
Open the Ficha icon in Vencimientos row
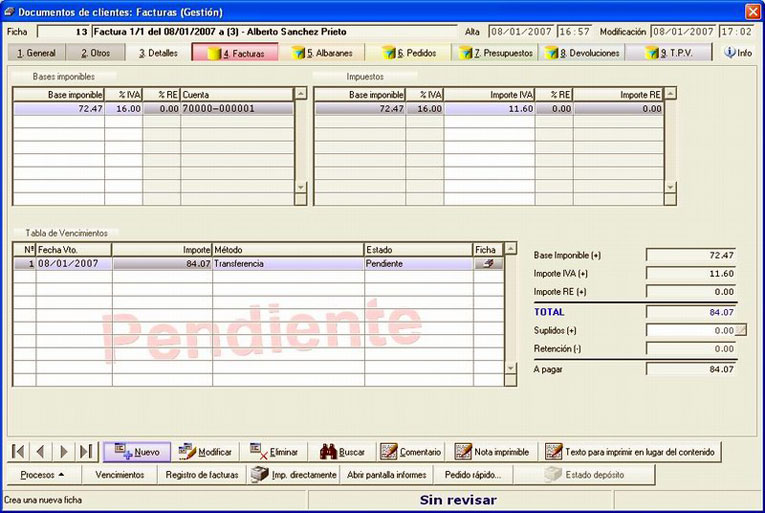pos(488,264)
